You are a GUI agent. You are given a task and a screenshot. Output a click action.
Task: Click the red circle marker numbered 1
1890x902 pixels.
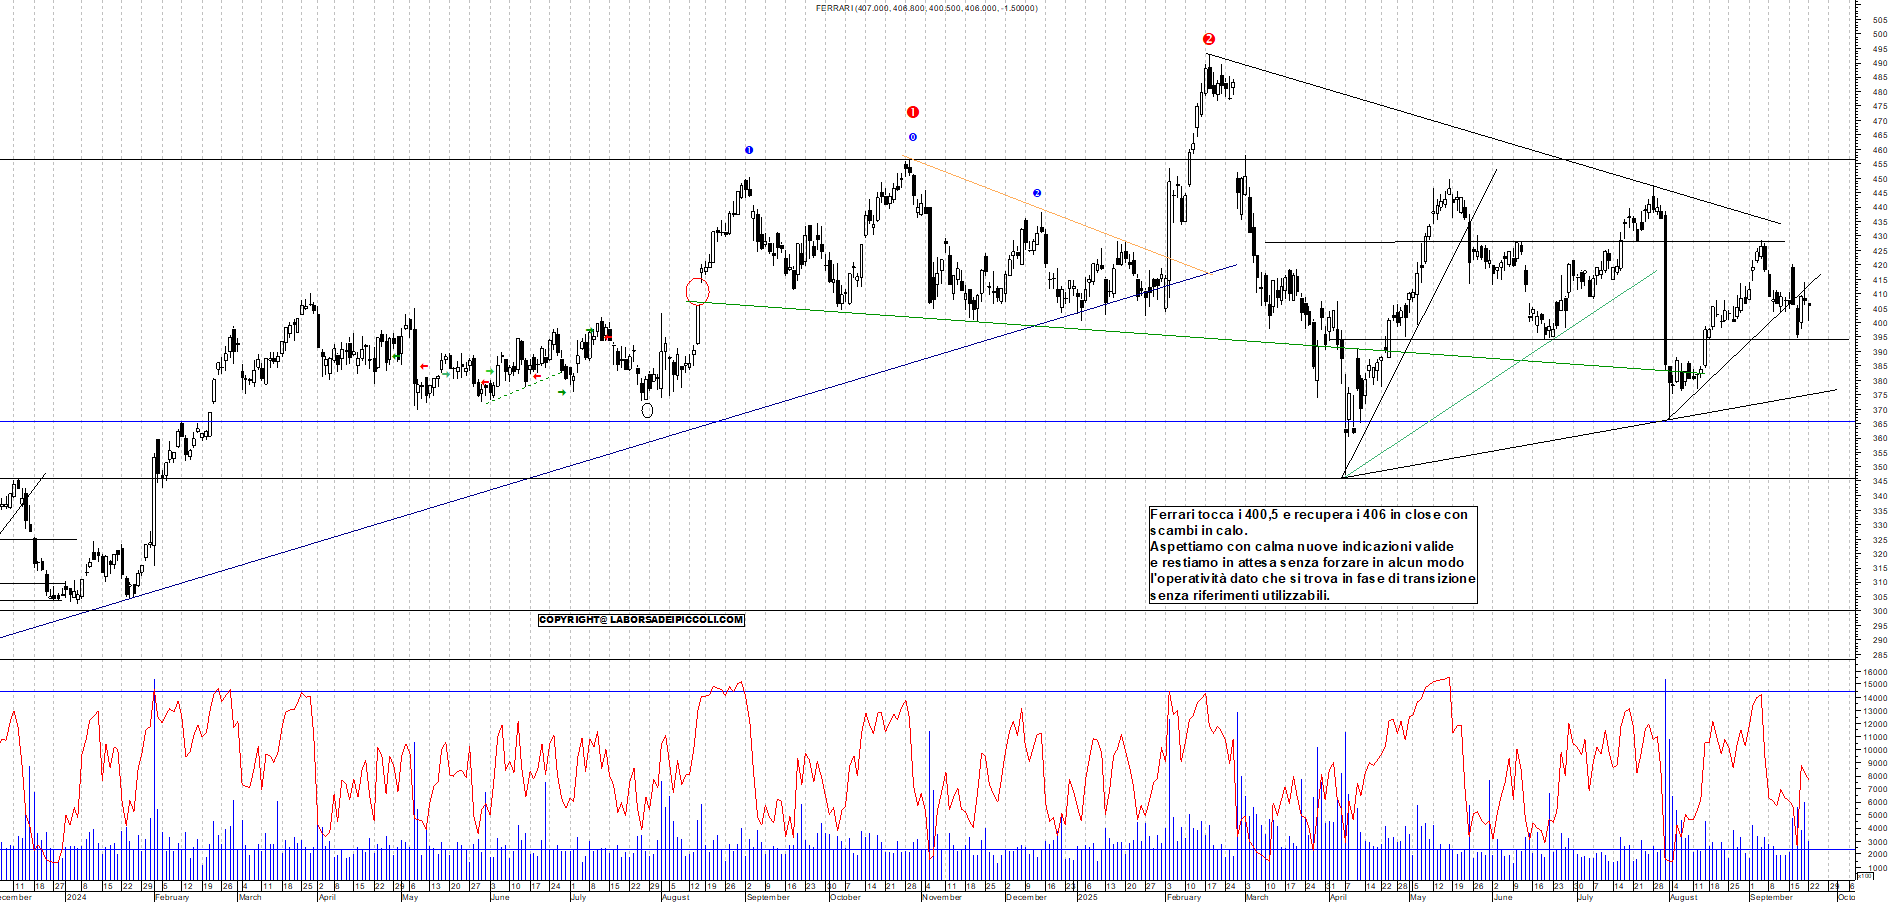912,112
